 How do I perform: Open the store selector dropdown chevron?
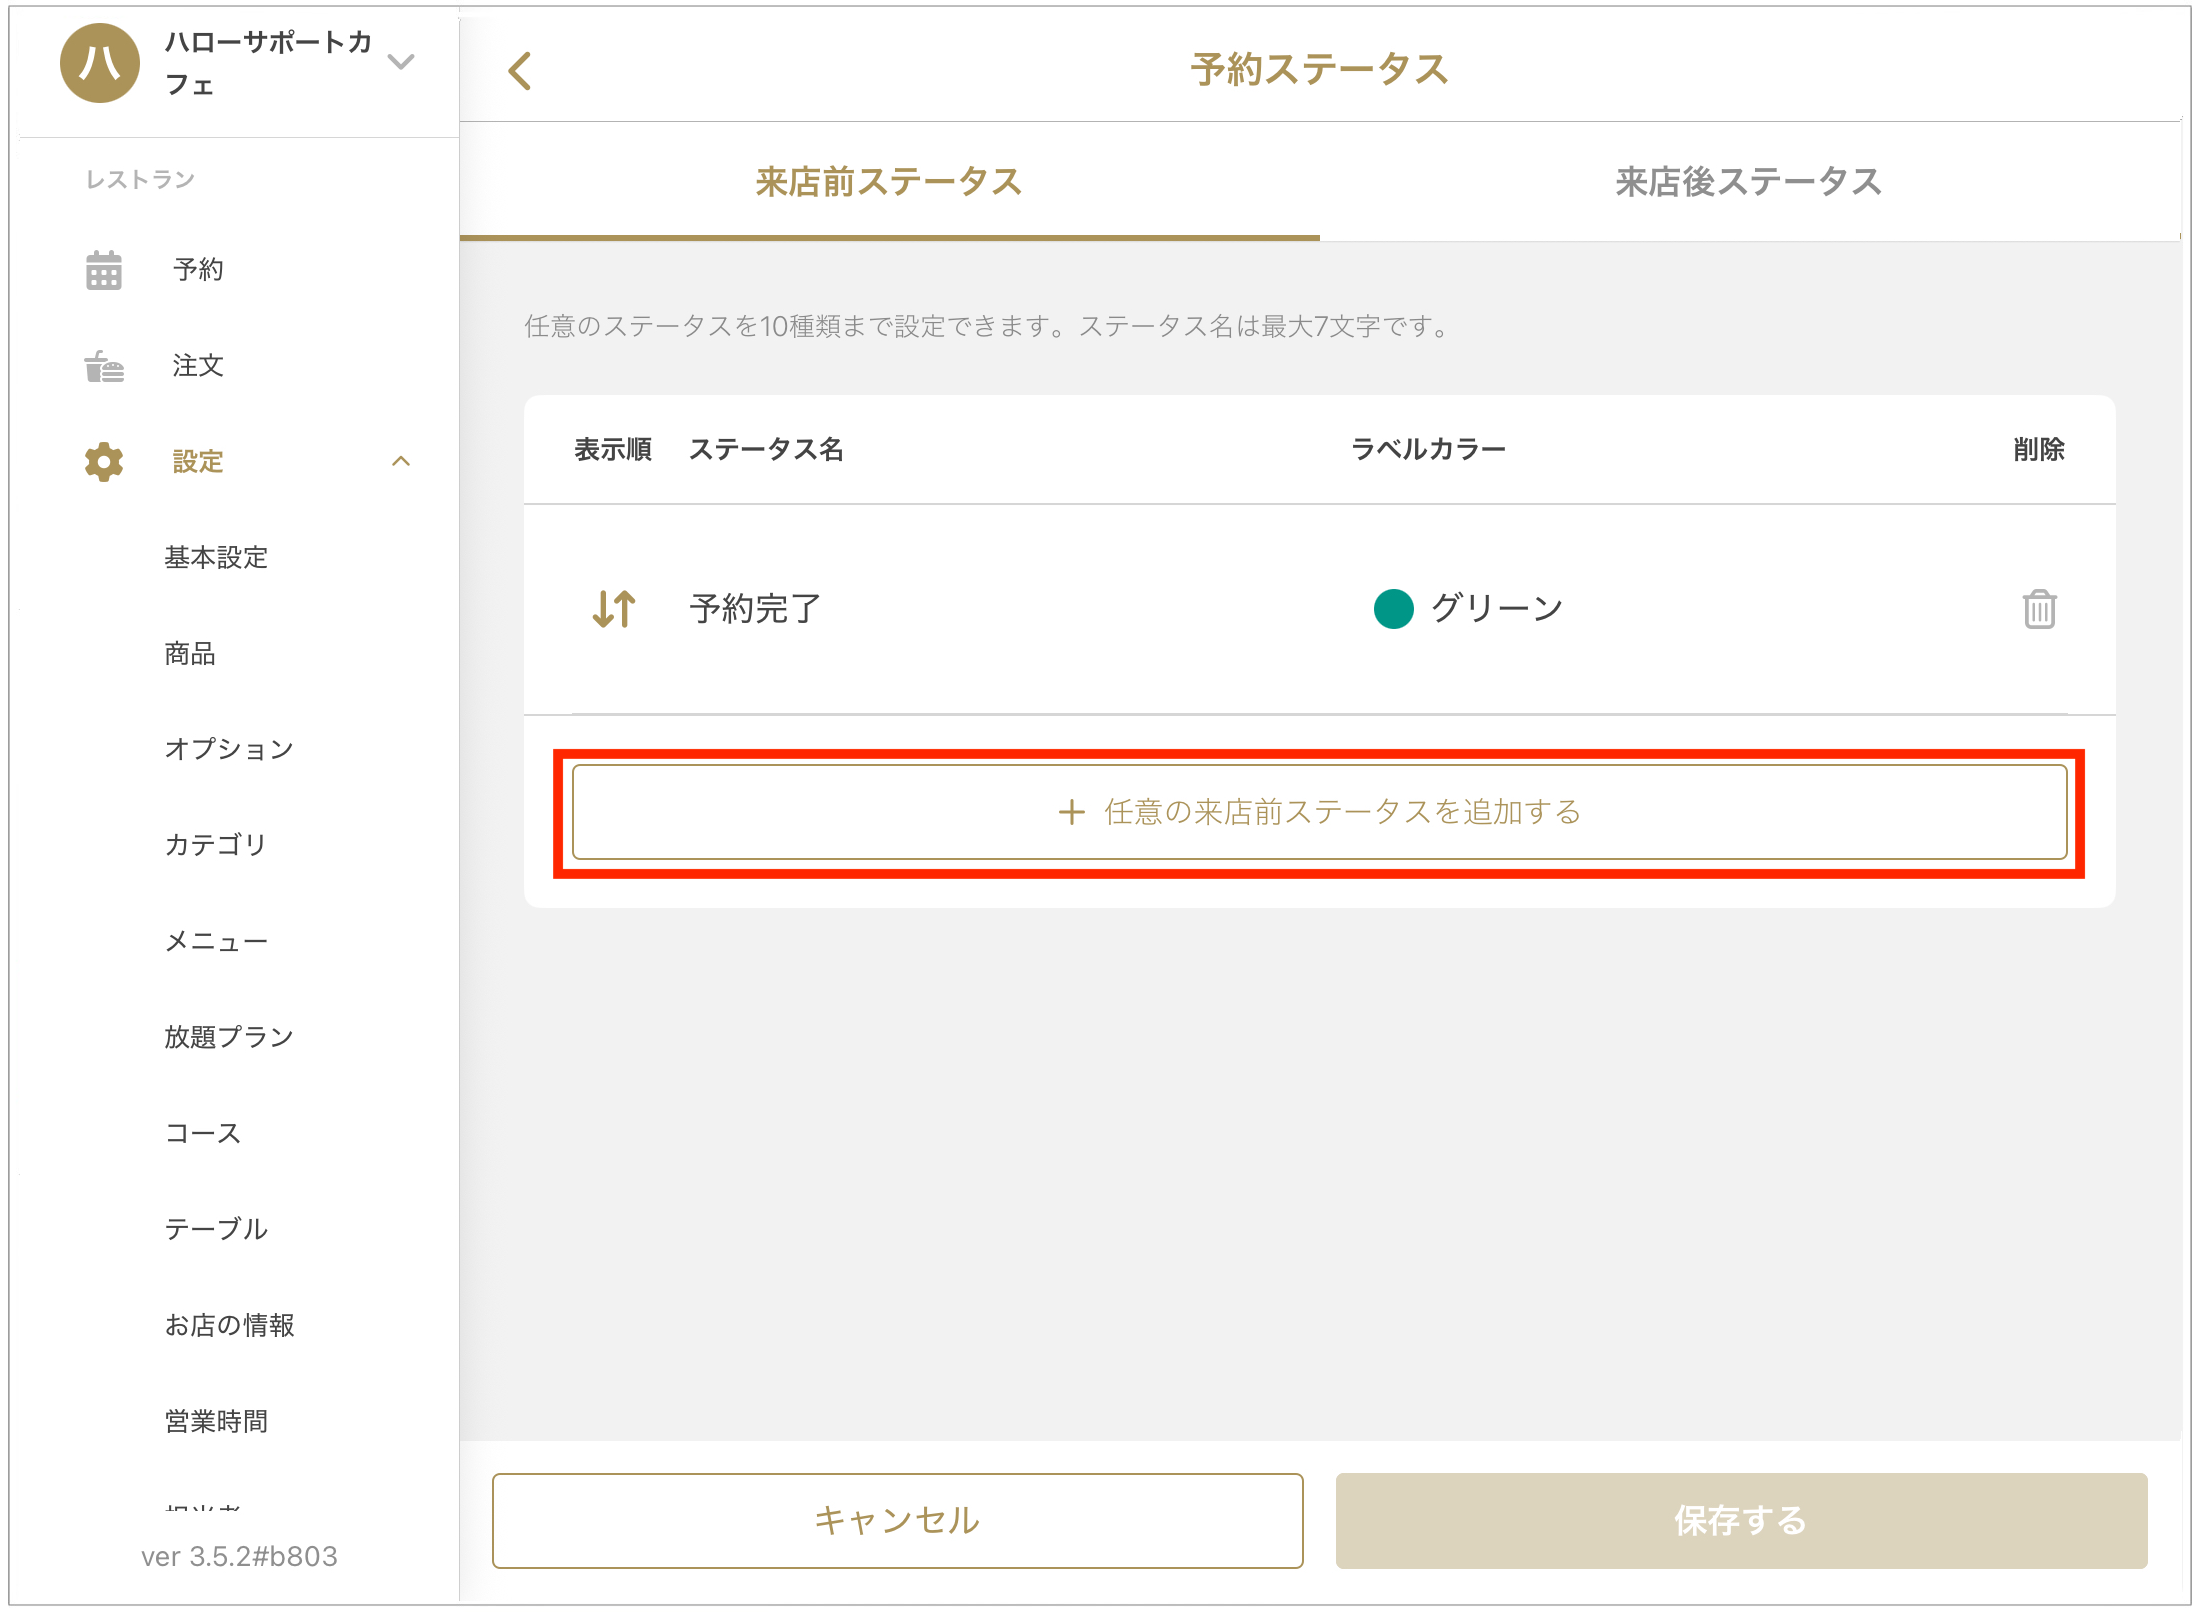pyautogui.click(x=401, y=63)
